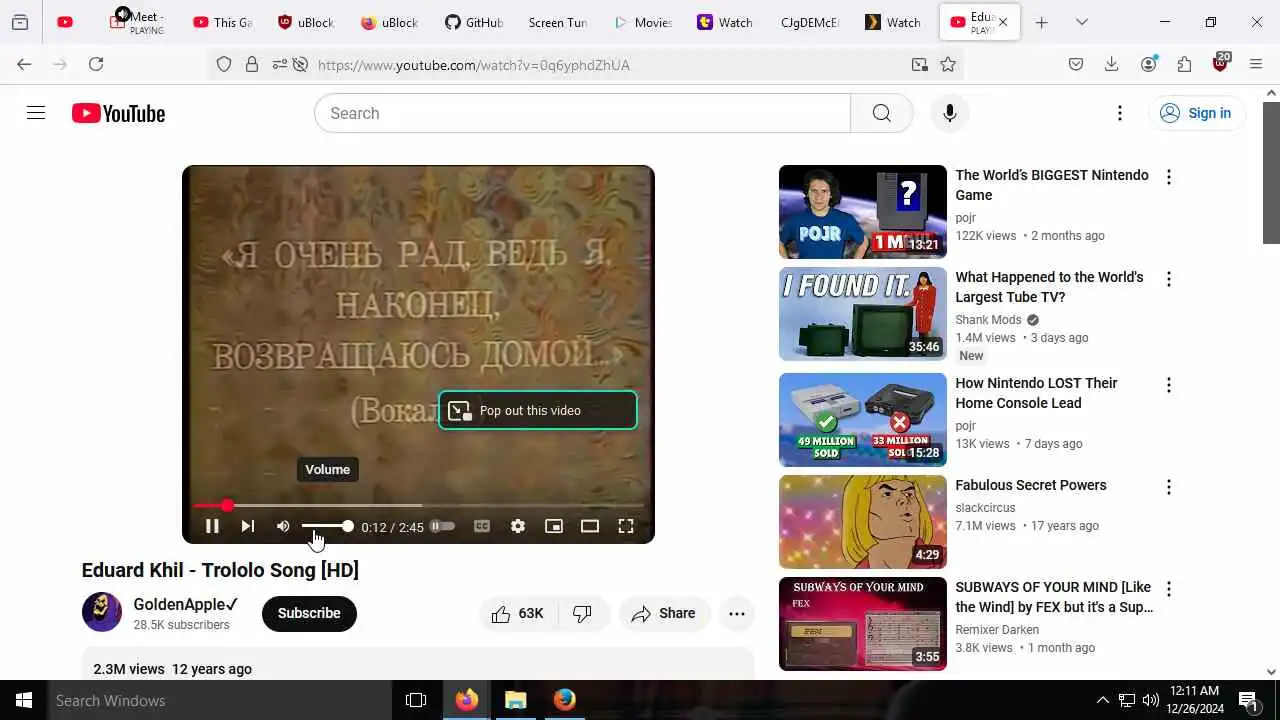
Task: Open Firefox downloads panel
Action: (1111, 64)
